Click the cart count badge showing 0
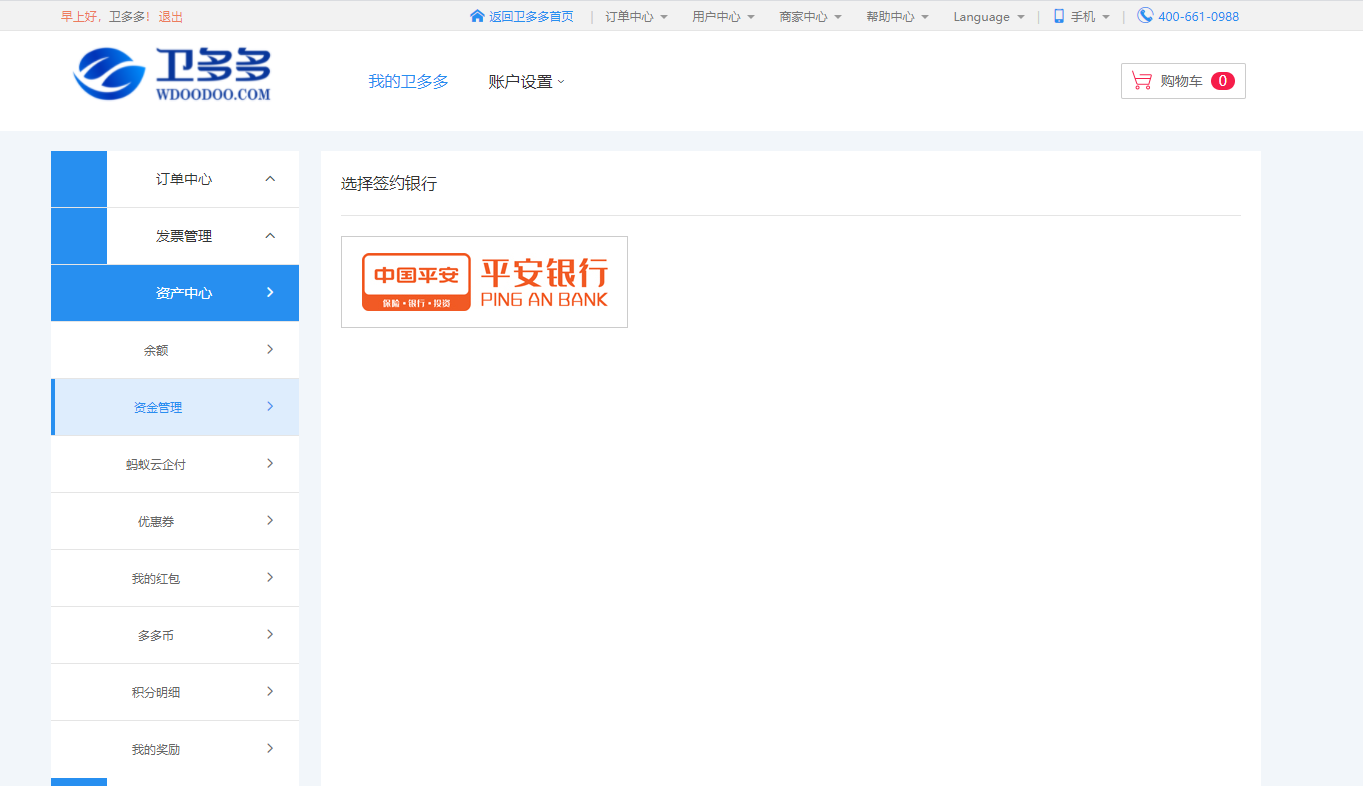The image size is (1363, 786). point(1222,81)
